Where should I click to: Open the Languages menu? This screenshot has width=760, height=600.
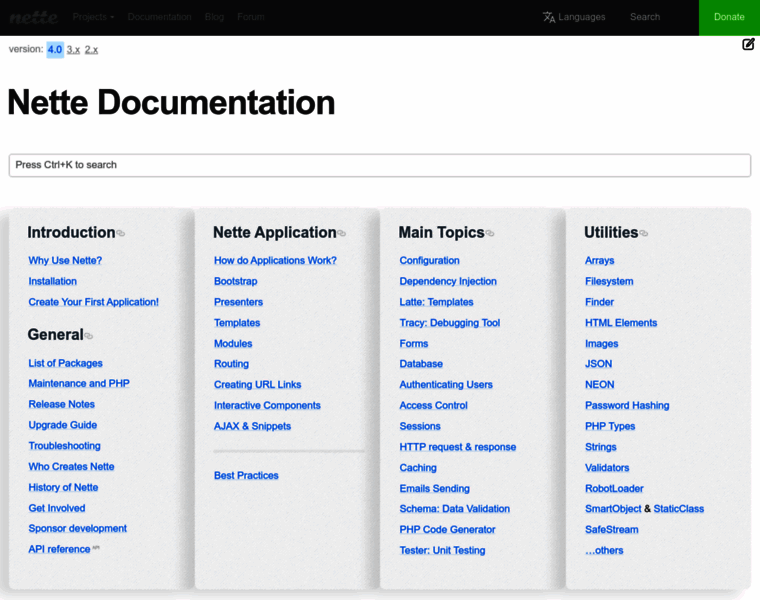tap(574, 17)
